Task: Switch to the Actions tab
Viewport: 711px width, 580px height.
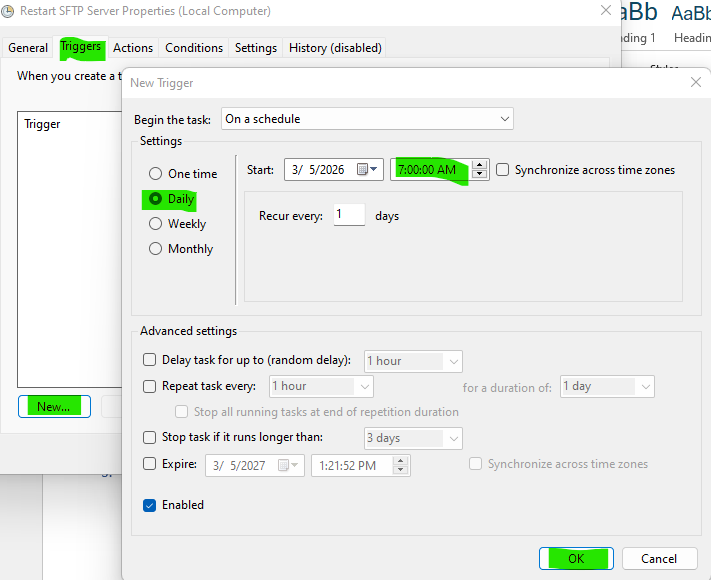Action: 133,48
